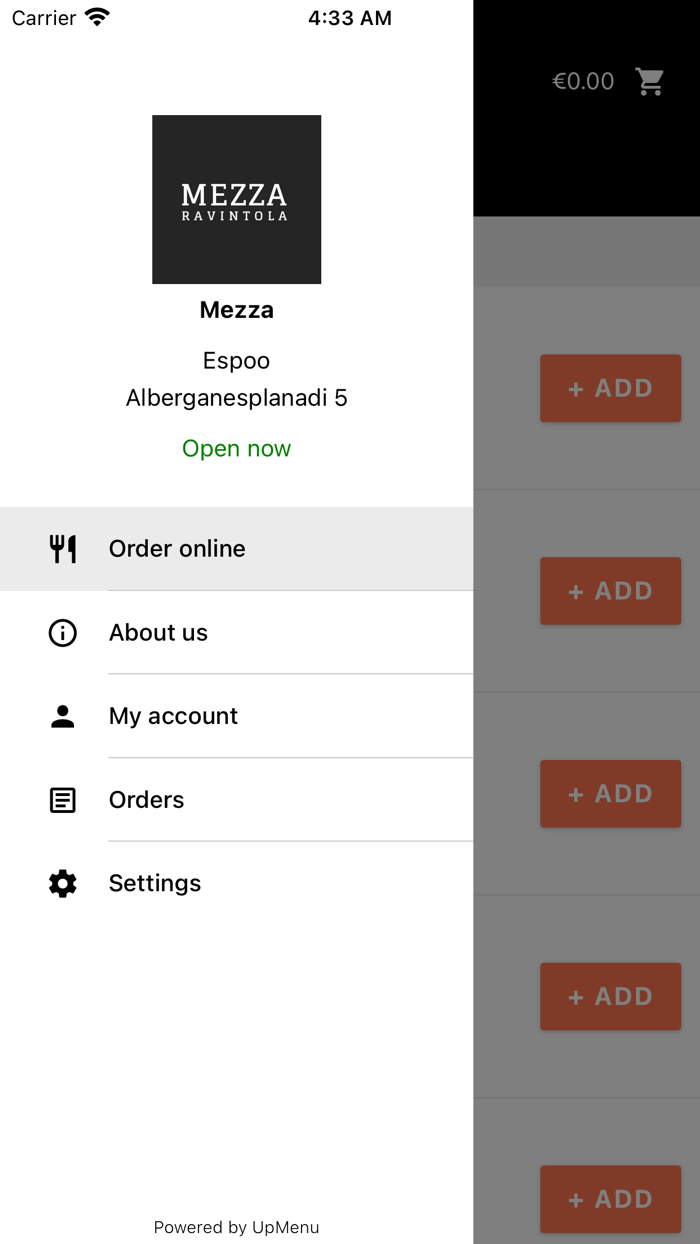Click the €0.00 cart total
Image resolution: width=700 pixels, height=1244 pixels.
coord(583,81)
